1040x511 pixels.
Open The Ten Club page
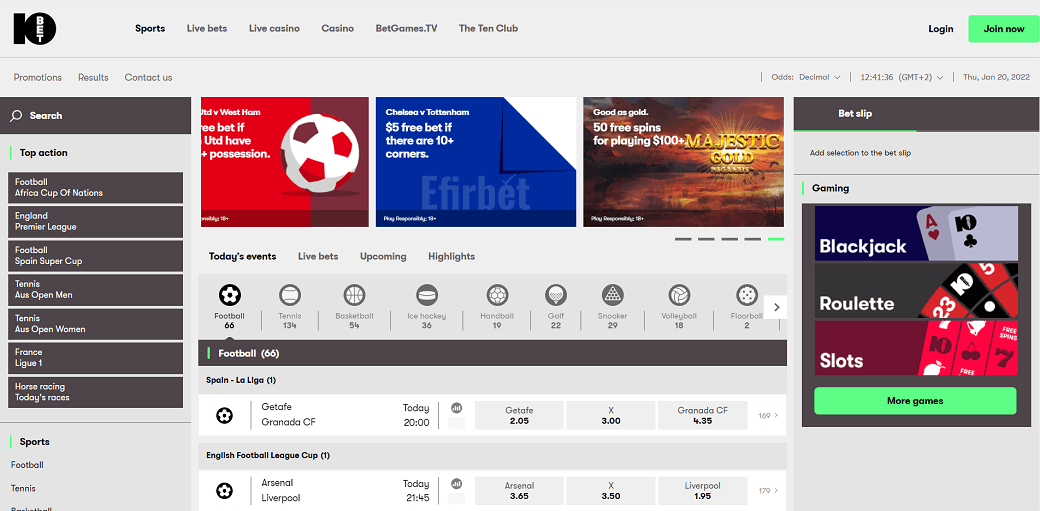488,29
